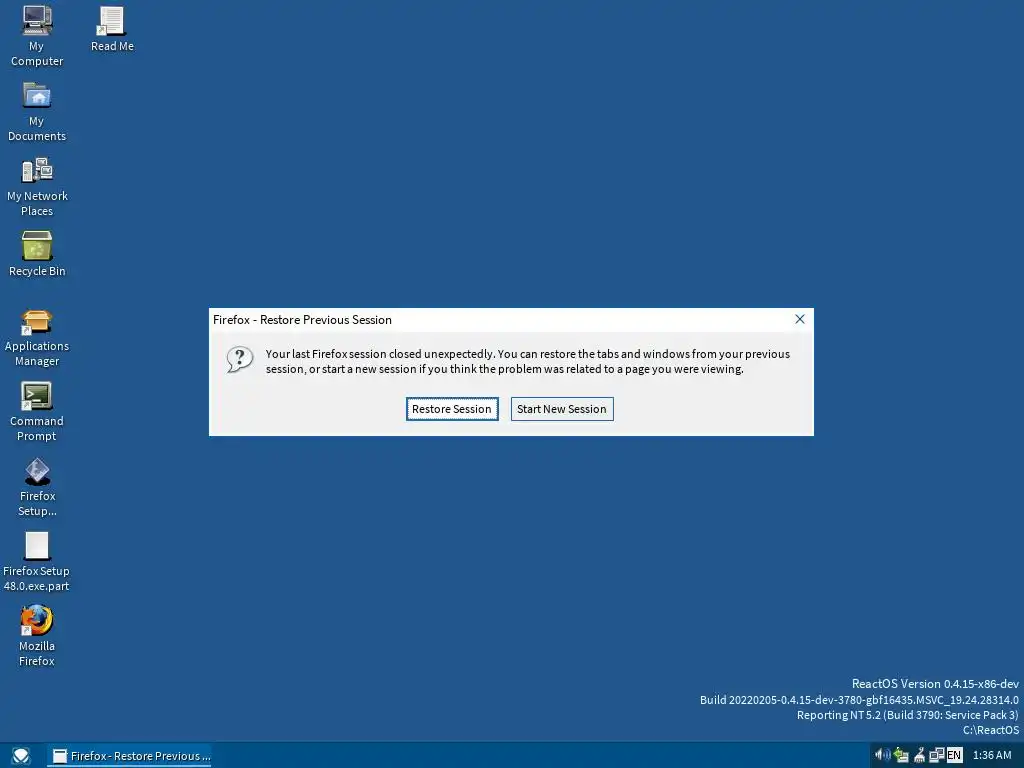Select the Firefox Setup installer icon
The height and width of the screenshot is (768, 1024).
click(x=37, y=471)
